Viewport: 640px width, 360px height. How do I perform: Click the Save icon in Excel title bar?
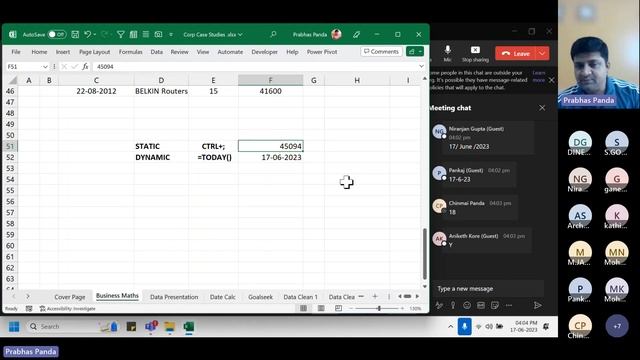pyautogui.click(x=75, y=34)
